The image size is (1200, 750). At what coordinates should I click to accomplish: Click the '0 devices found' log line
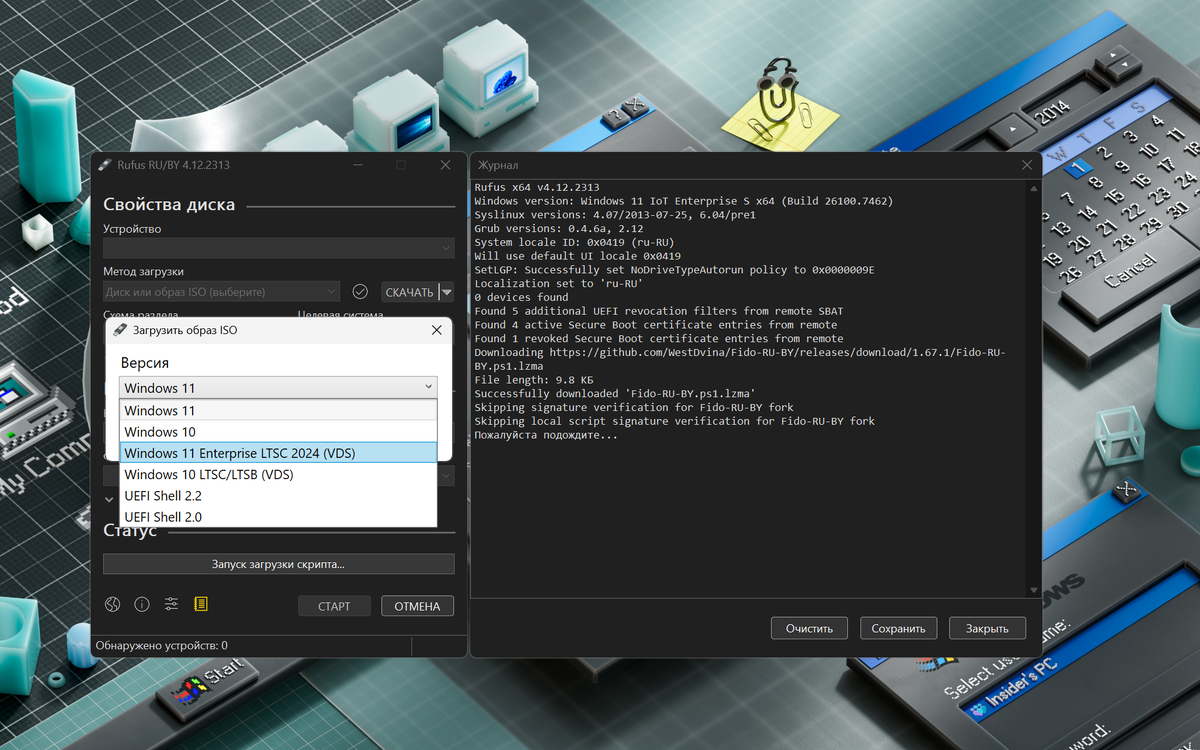tap(521, 297)
